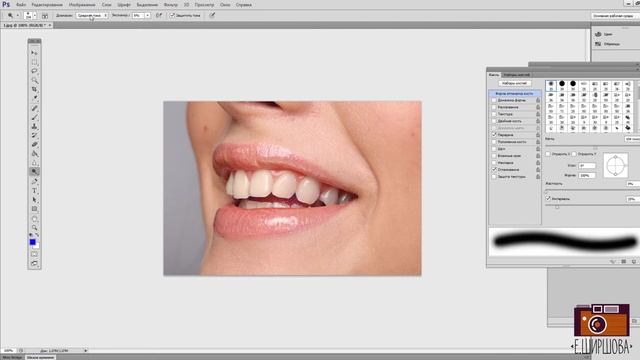Screen dimensions: 640x360
Task: Open the status bar info arrow
Action: pyautogui.click(x=86, y=351)
